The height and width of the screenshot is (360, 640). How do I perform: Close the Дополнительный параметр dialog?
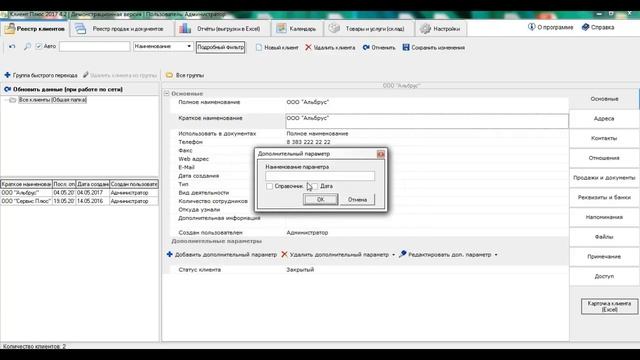point(381,154)
